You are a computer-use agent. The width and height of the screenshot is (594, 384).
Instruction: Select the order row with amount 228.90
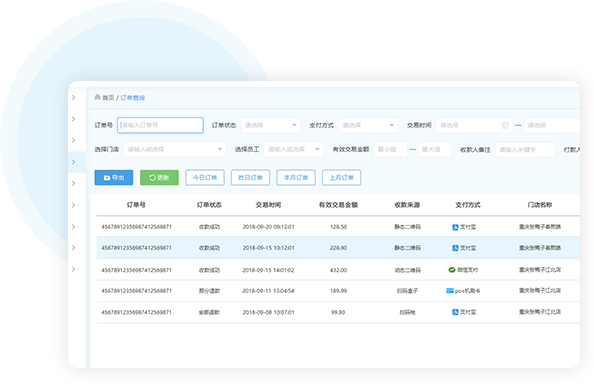click(x=338, y=248)
